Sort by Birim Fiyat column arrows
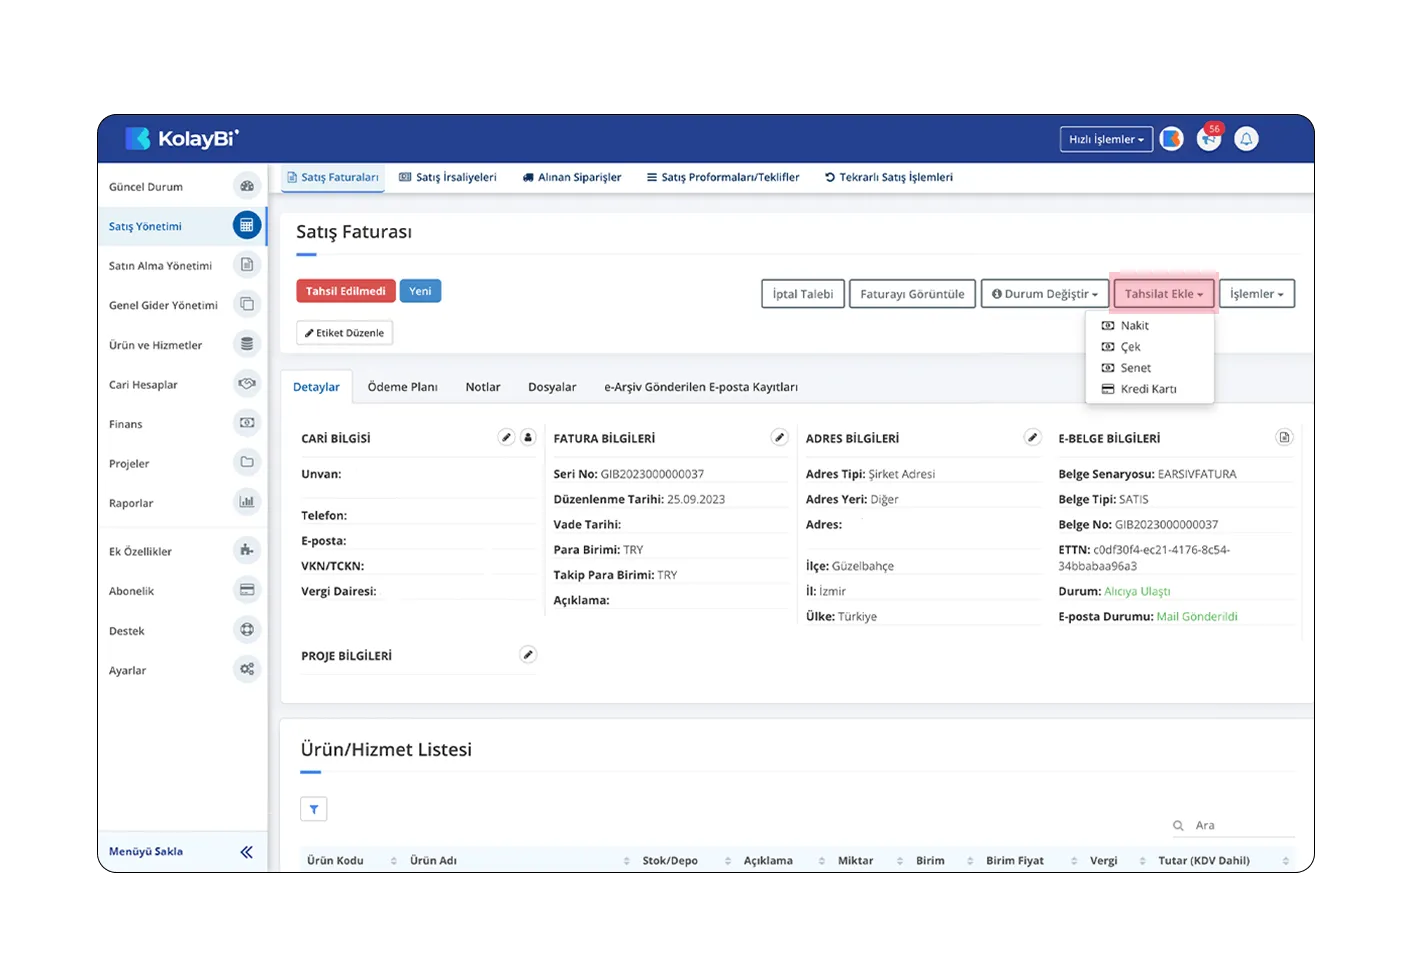This screenshot has width=1412, height=960. point(1074,861)
